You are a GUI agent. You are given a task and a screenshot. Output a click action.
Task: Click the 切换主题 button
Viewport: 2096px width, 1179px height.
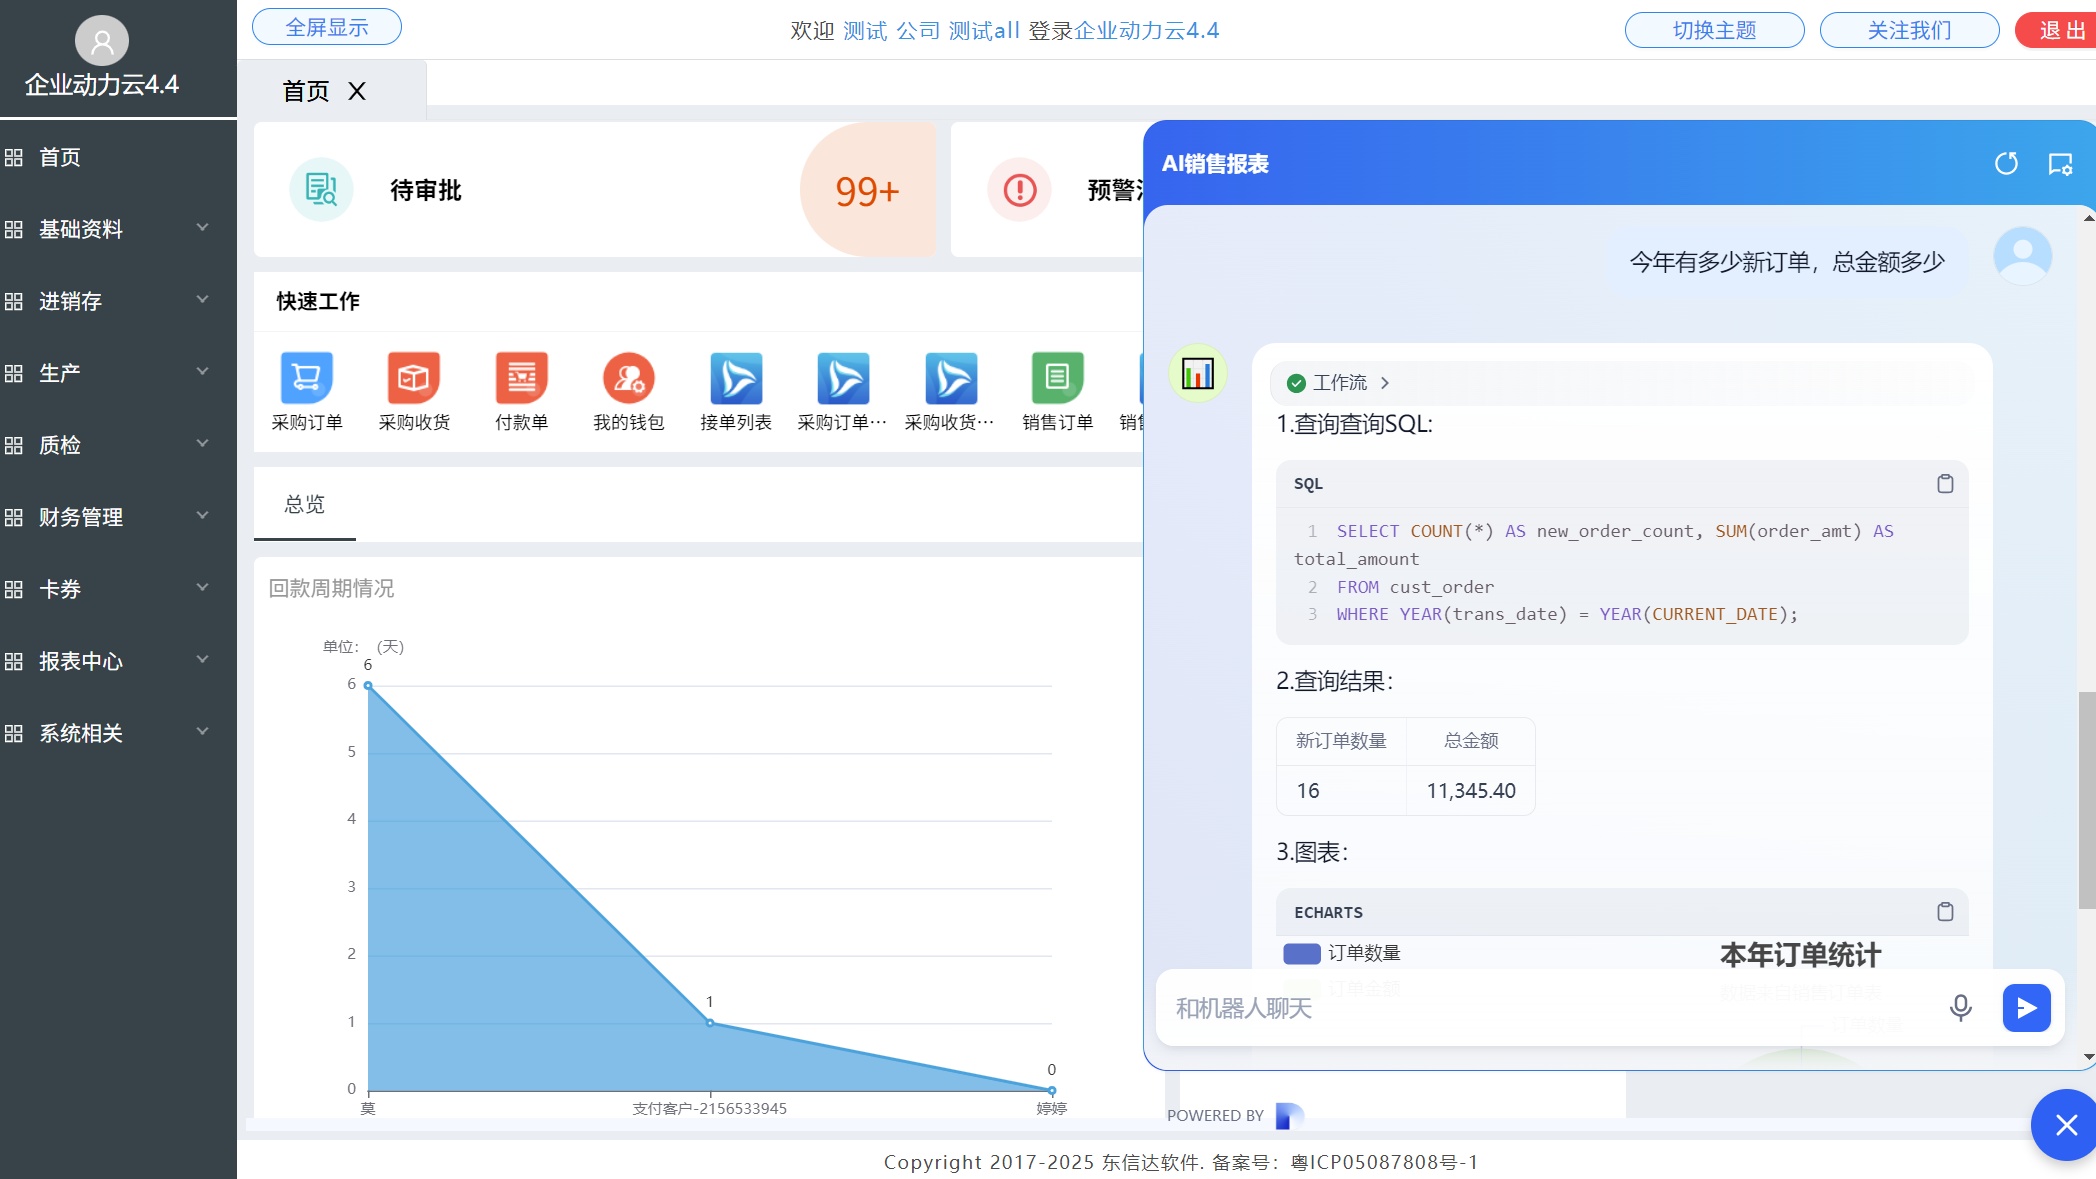pos(1713,30)
